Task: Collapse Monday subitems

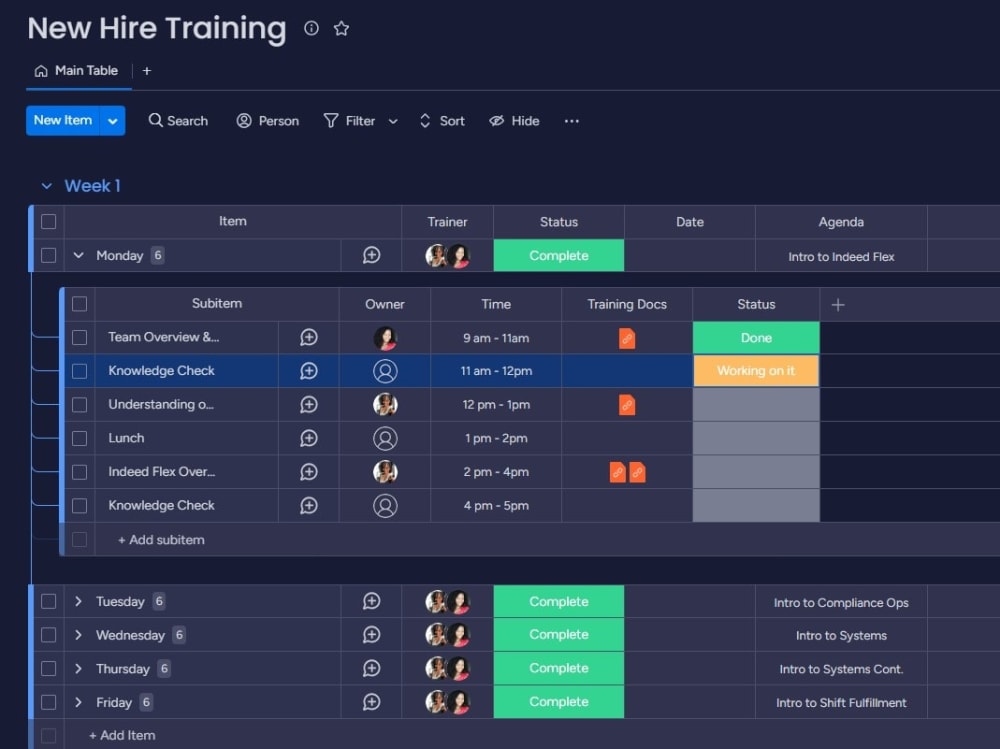Action: point(78,255)
